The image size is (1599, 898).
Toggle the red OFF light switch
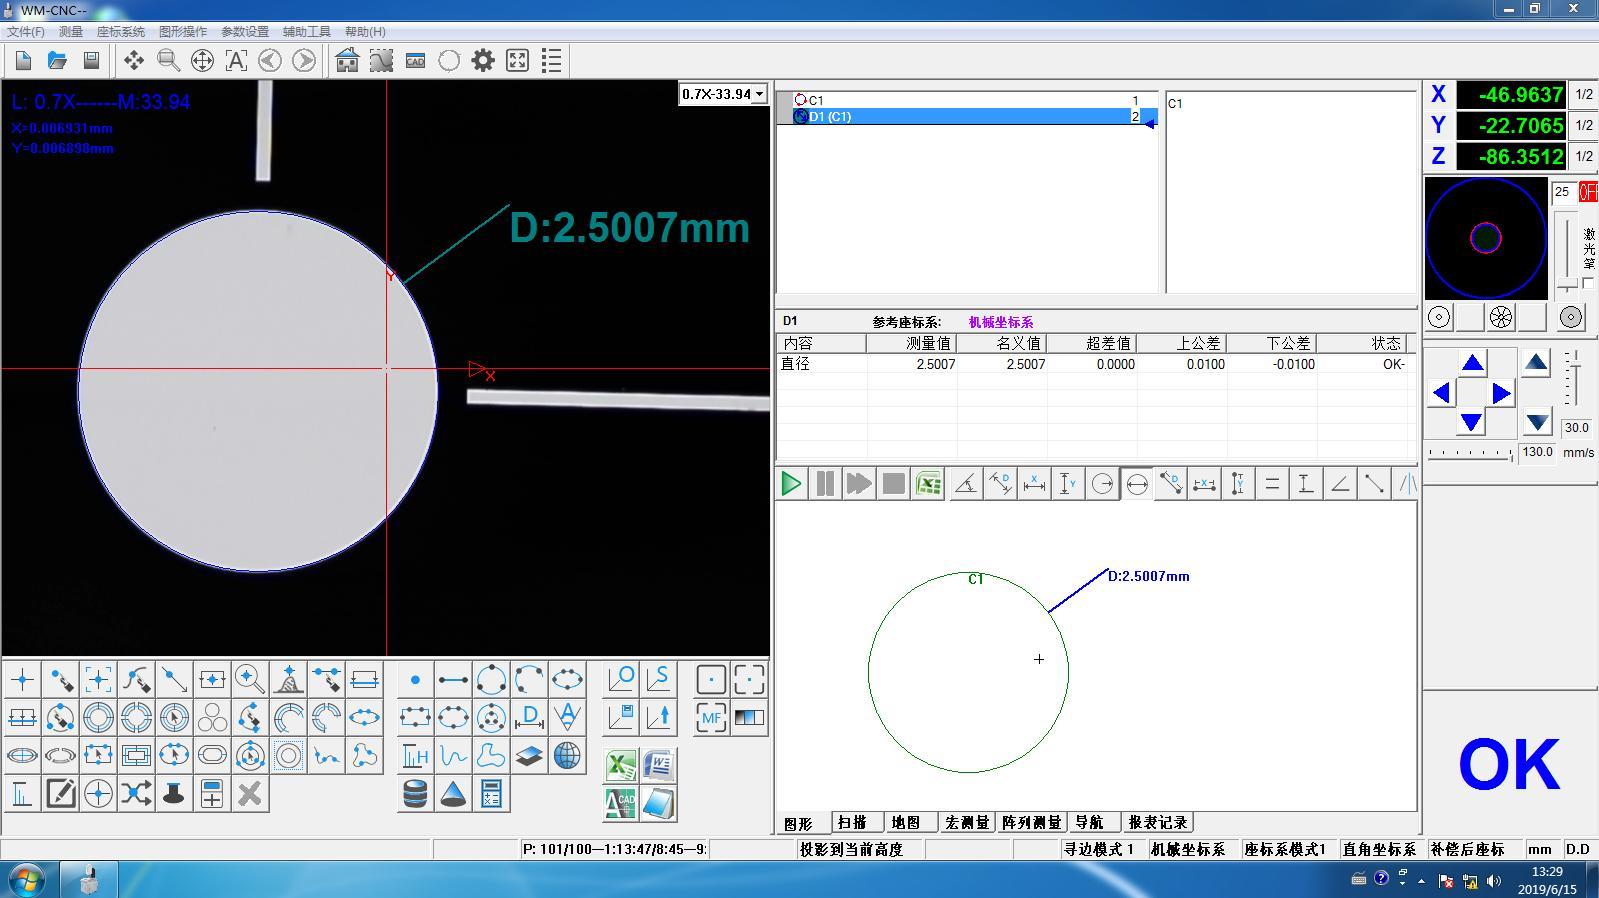(1587, 192)
